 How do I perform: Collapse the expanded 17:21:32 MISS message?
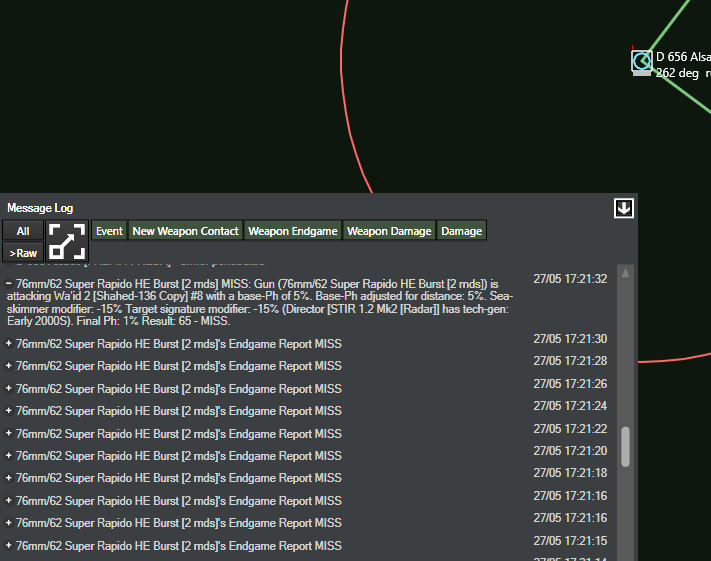pyautogui.click(x=8, y=283)
